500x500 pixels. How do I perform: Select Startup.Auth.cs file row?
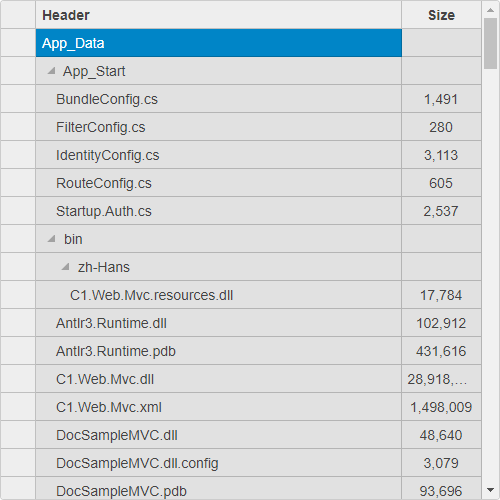[218, 211]
